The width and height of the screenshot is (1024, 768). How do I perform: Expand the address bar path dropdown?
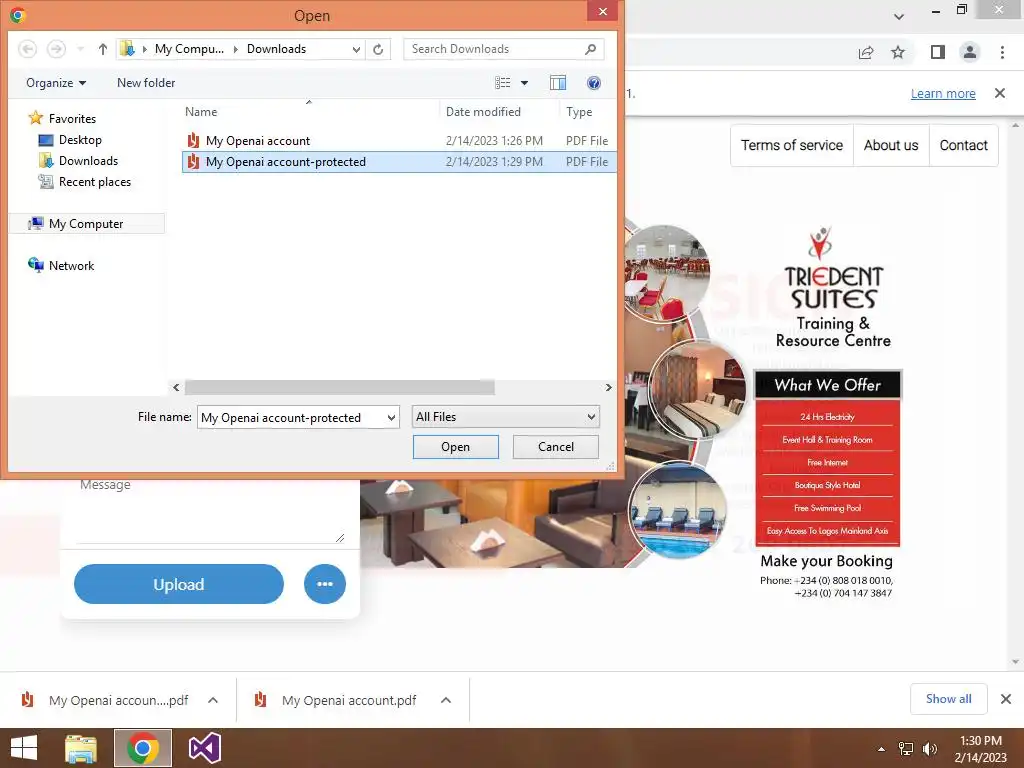(x=356, y=49)
